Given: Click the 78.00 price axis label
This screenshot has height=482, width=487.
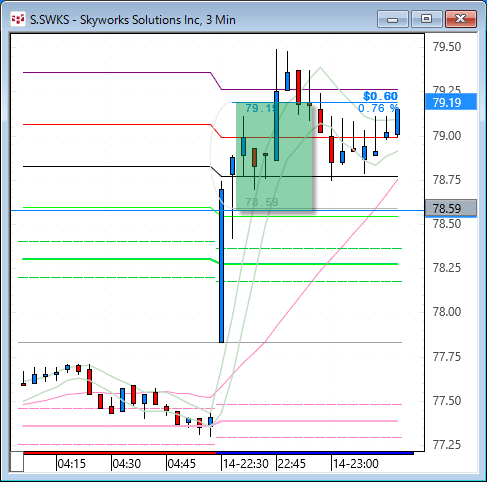Looking at the screenshot, I should pos(447,312).
